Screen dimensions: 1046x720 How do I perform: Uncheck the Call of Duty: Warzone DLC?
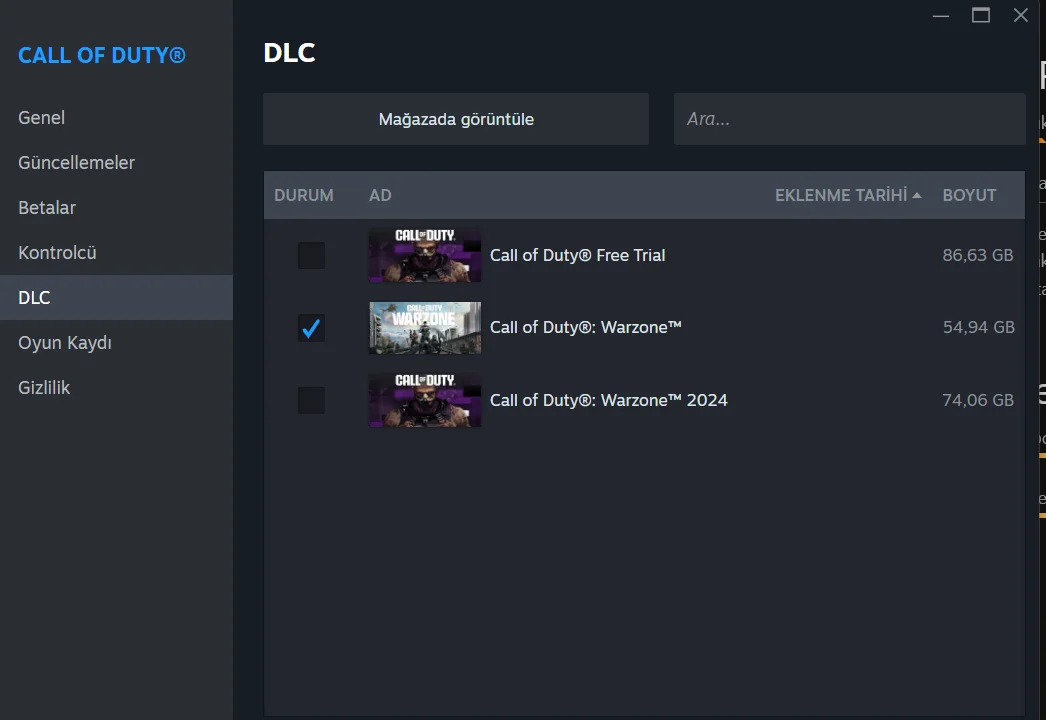point(312,328)
